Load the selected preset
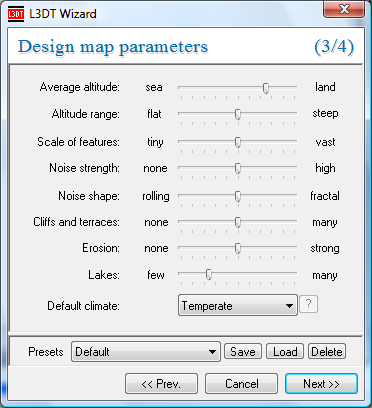Screen dimensions: 372x408 click(x=285, y=352)
